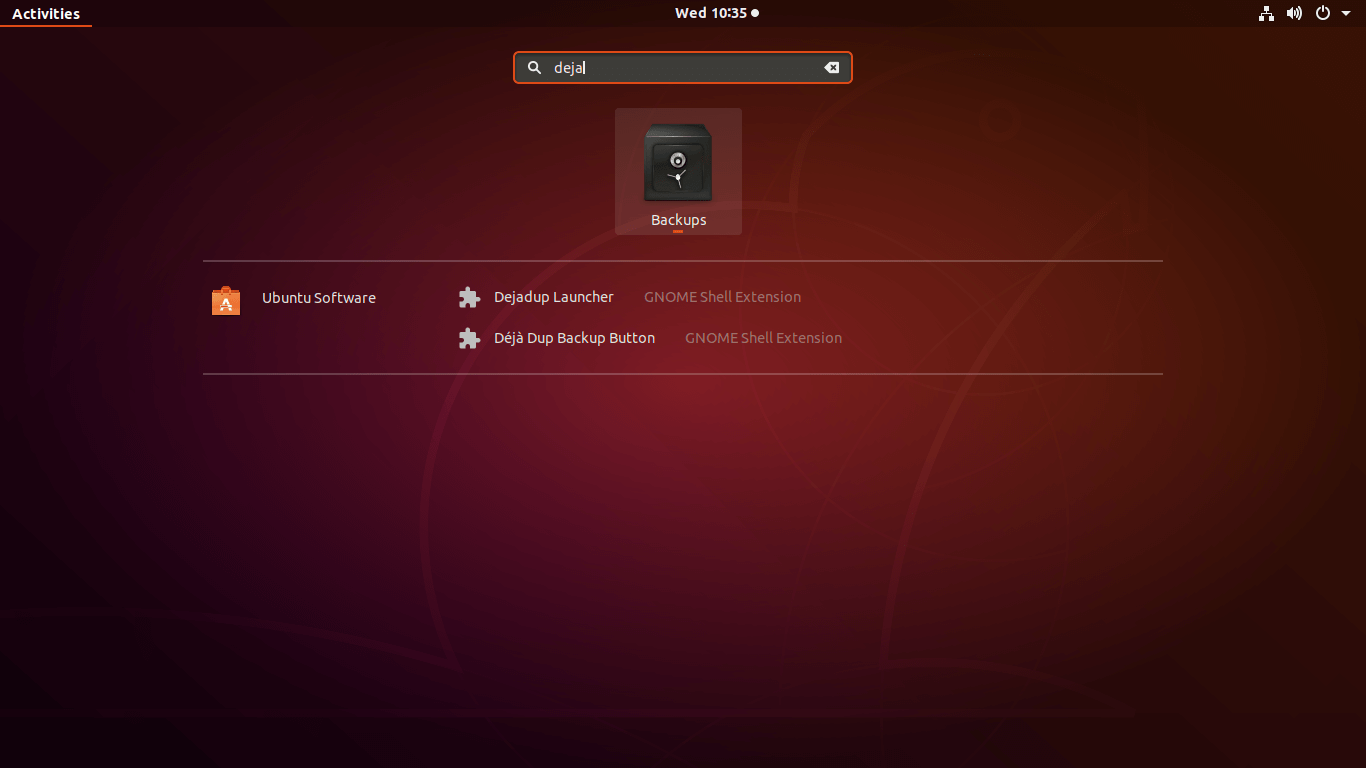Open the Wed 10:35 clock menu

(710, 13)
